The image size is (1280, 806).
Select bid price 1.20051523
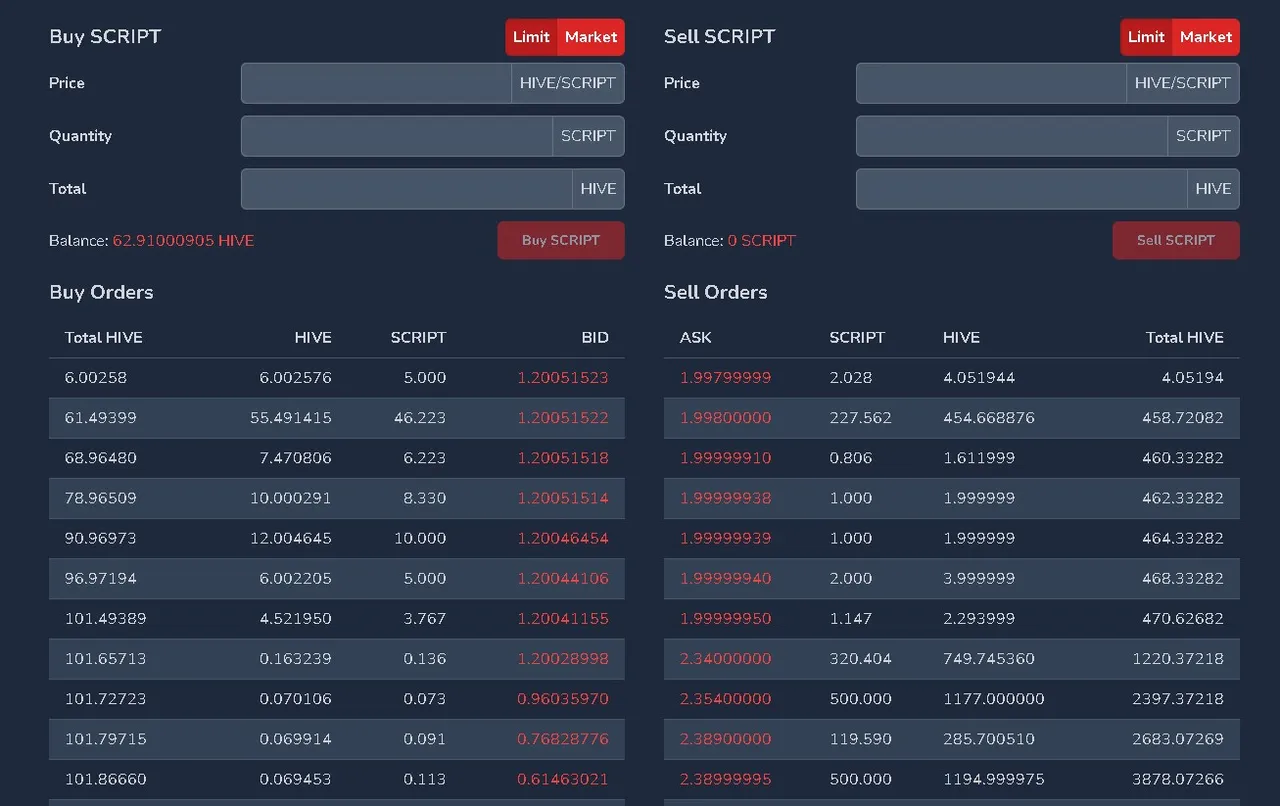click(563, 378)
